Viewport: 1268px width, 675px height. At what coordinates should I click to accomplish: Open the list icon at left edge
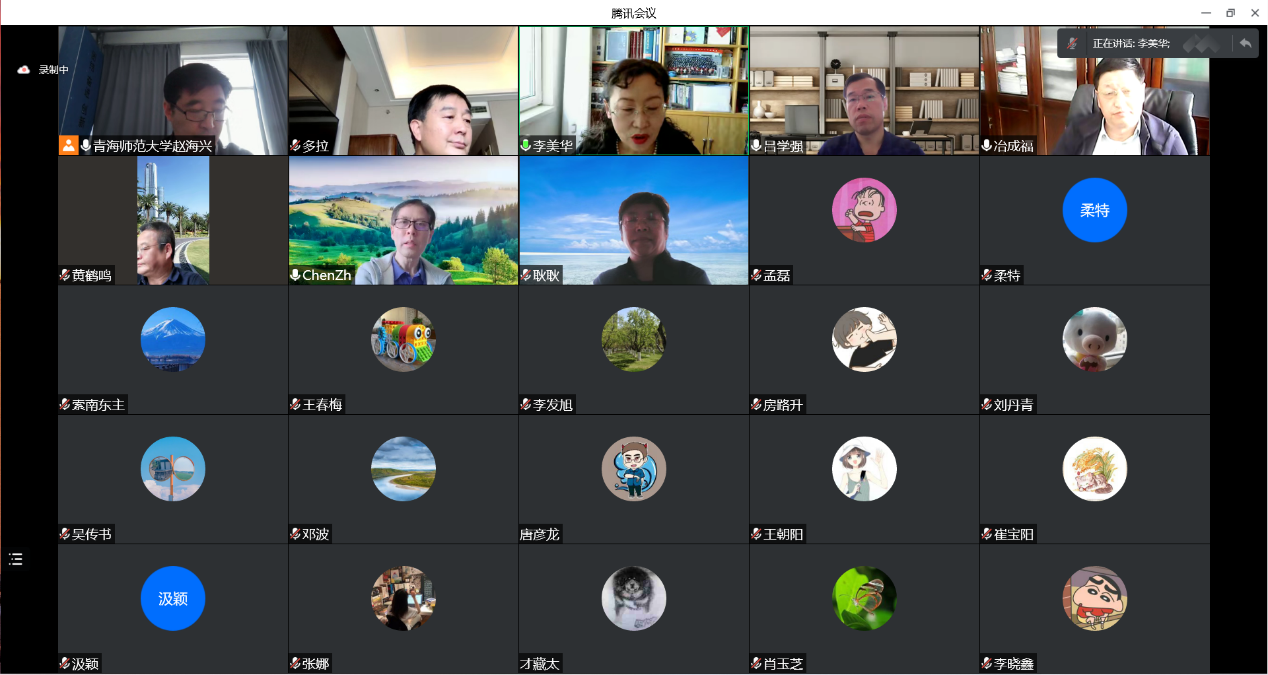15,559
